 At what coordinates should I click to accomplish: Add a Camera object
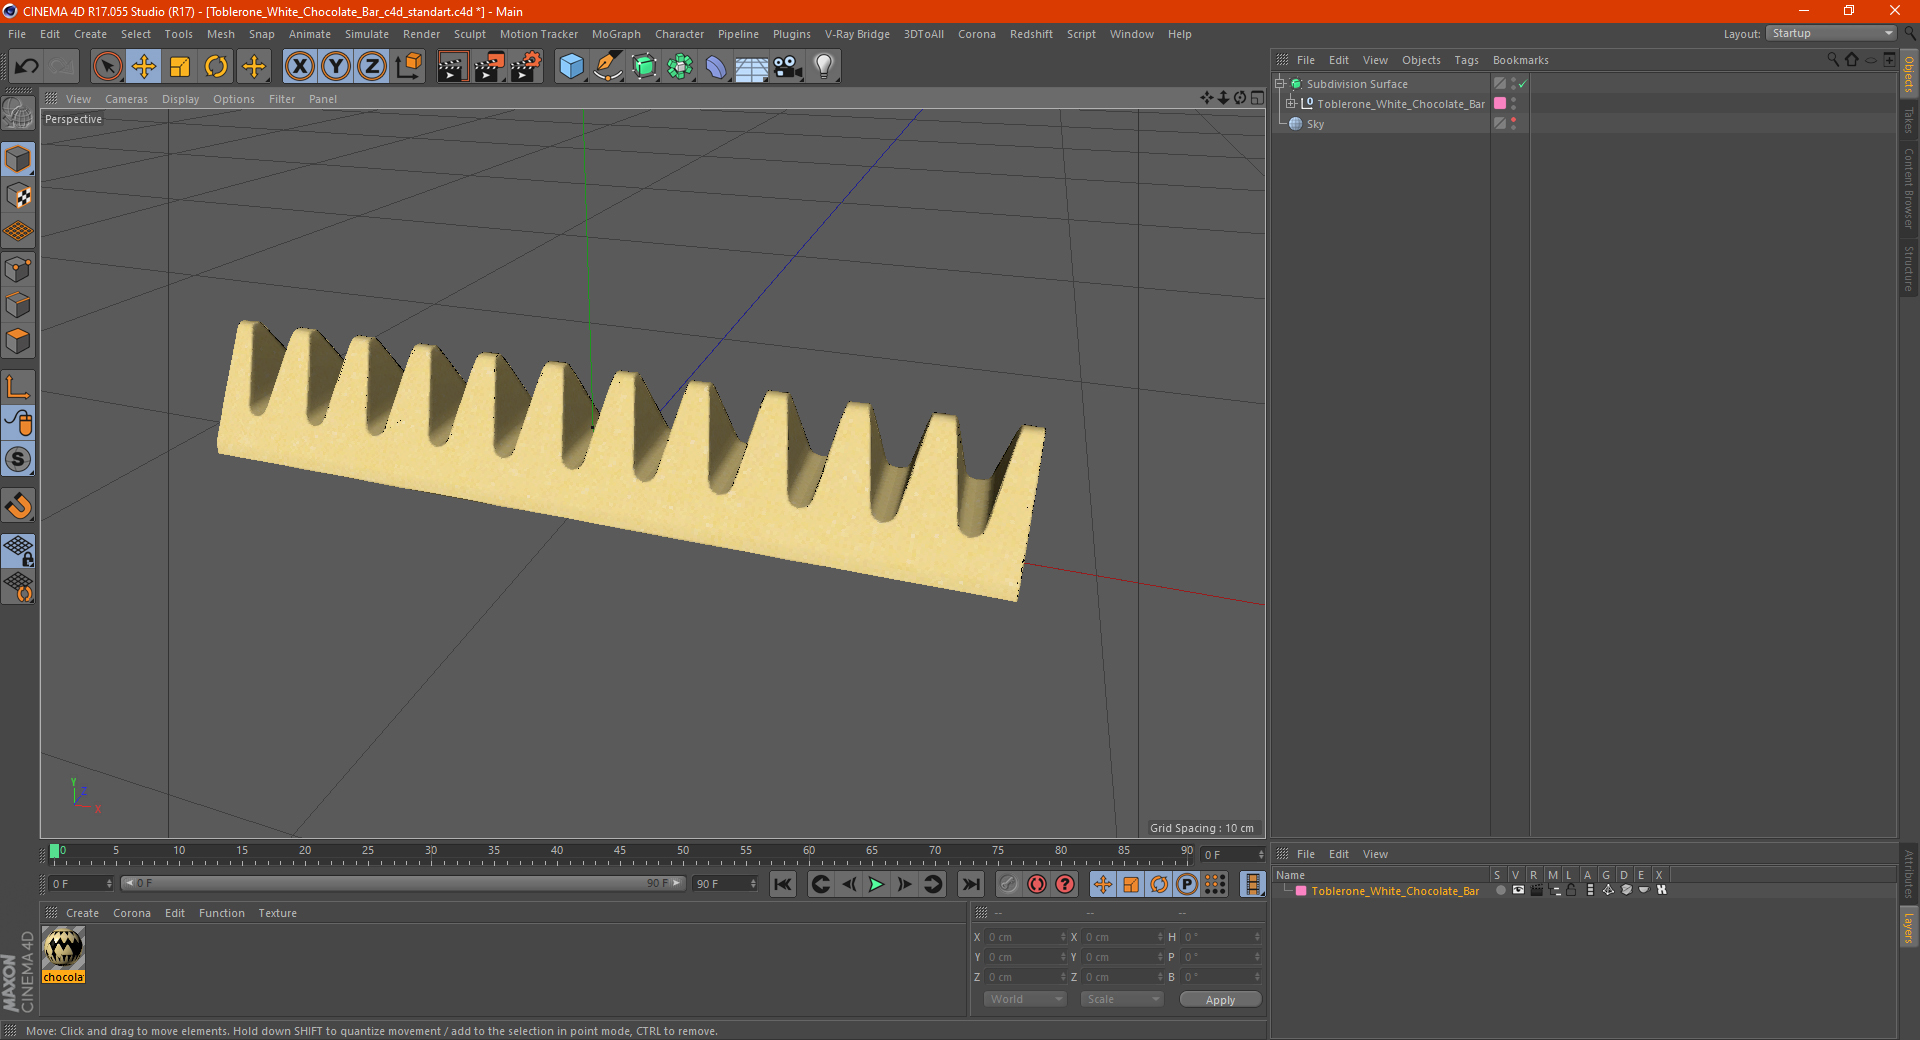(x=788, y=67)
